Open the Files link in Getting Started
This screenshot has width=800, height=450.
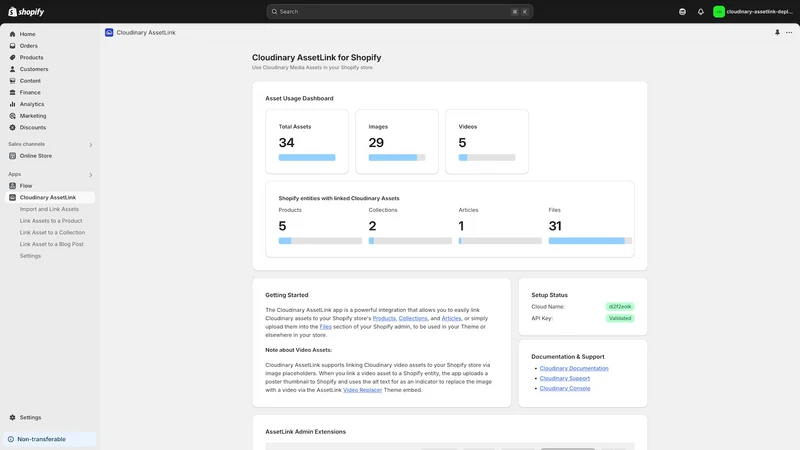[326, 327]
